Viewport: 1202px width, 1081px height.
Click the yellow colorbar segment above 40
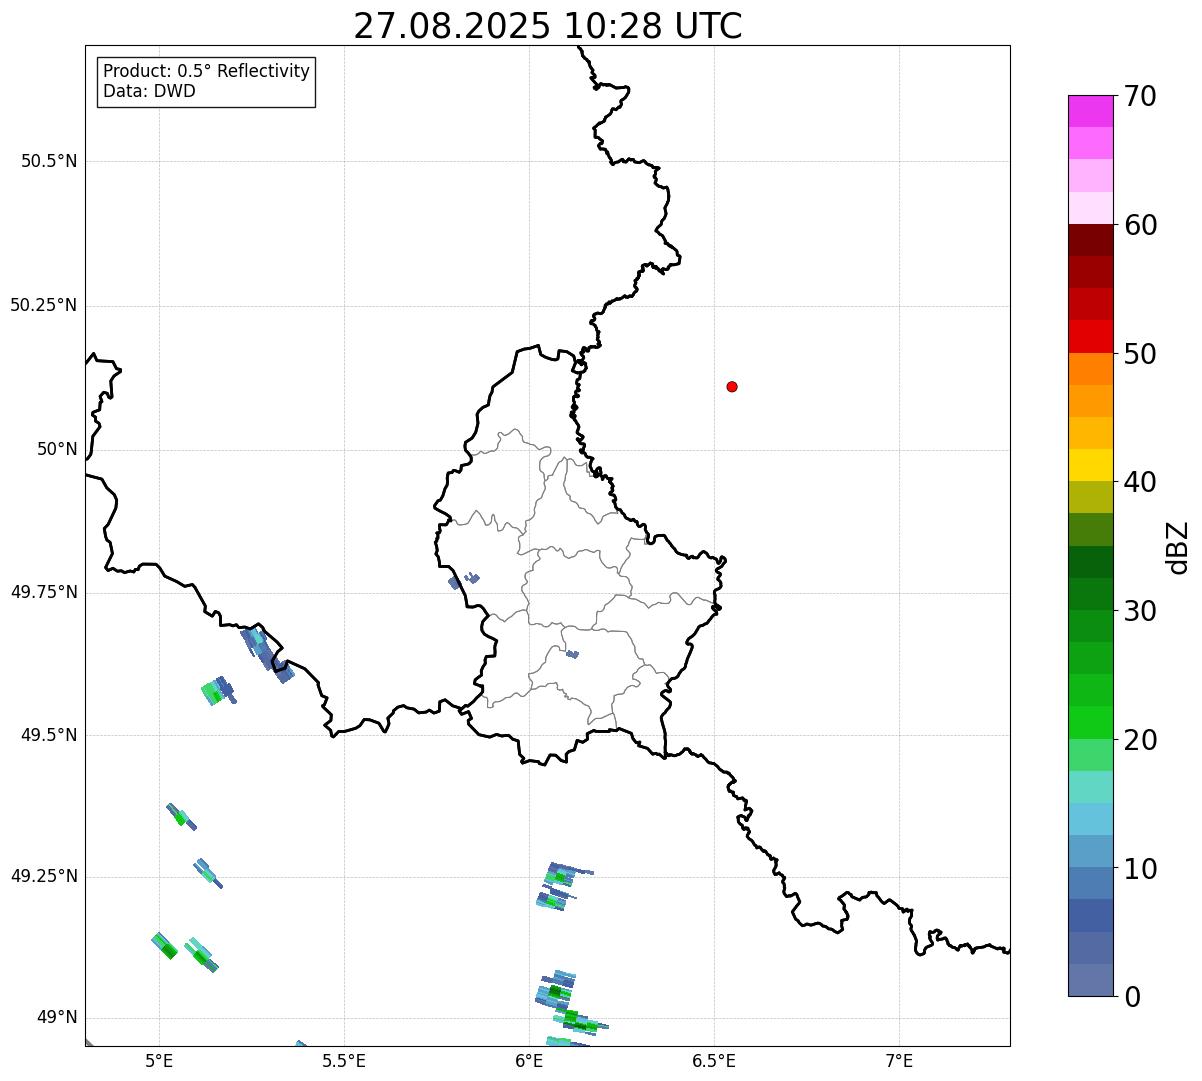point(1090,465)
